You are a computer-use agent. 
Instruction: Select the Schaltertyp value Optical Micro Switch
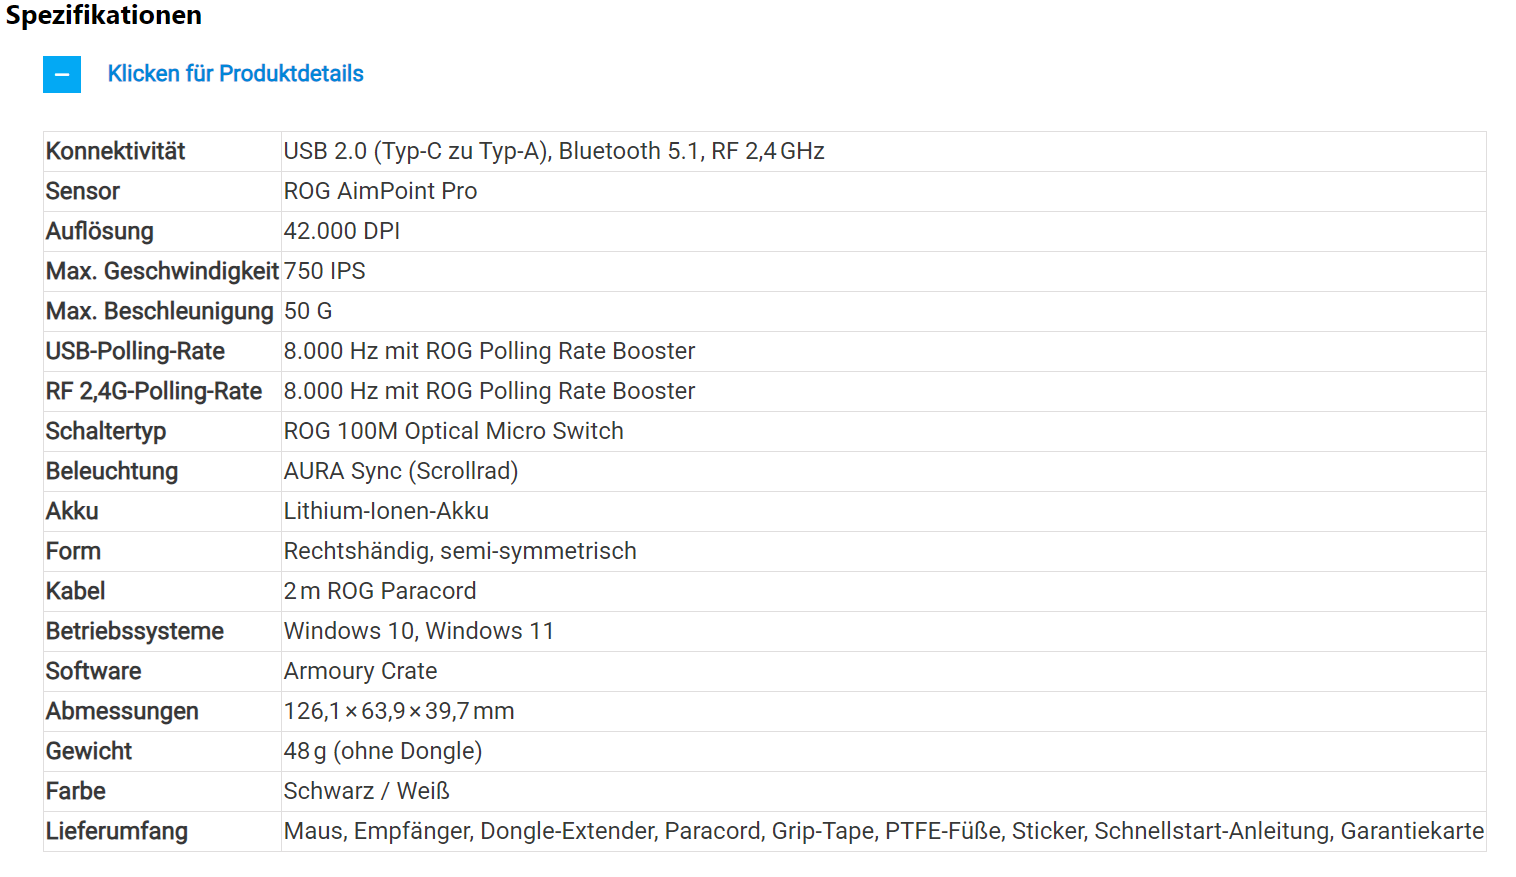click(x=454, y=431)
